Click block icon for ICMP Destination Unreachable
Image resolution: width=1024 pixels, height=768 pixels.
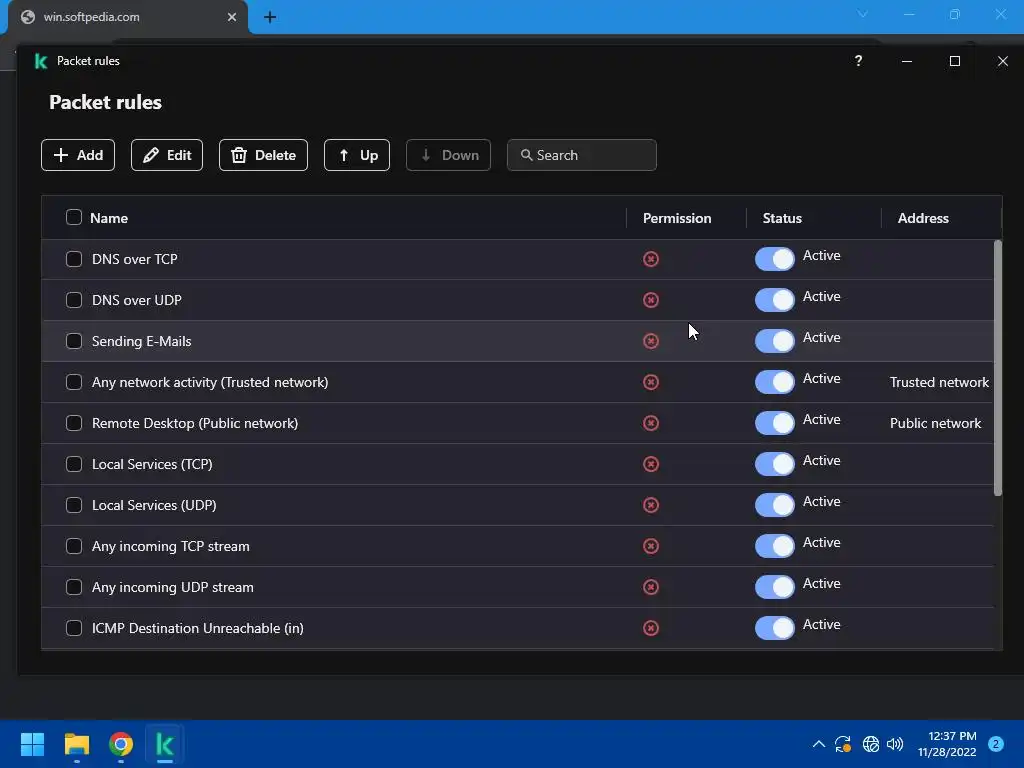click(x=650, y=628)
